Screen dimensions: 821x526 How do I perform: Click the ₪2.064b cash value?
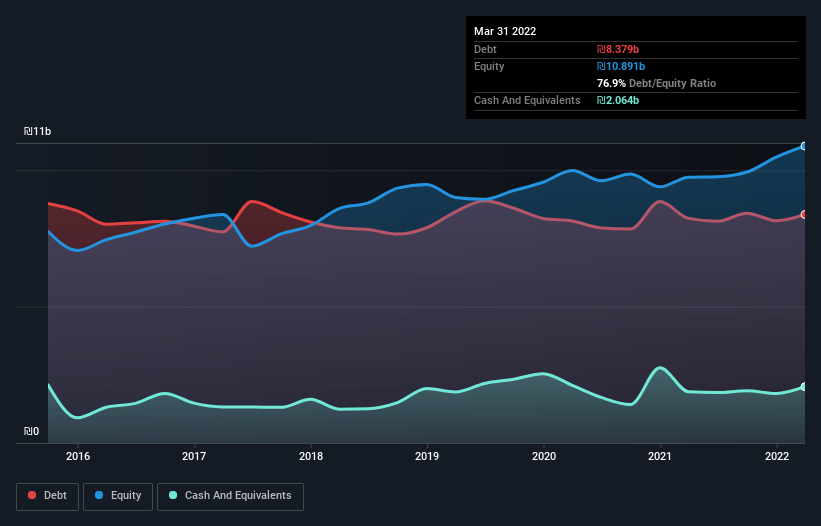click(x=618, y=100)
